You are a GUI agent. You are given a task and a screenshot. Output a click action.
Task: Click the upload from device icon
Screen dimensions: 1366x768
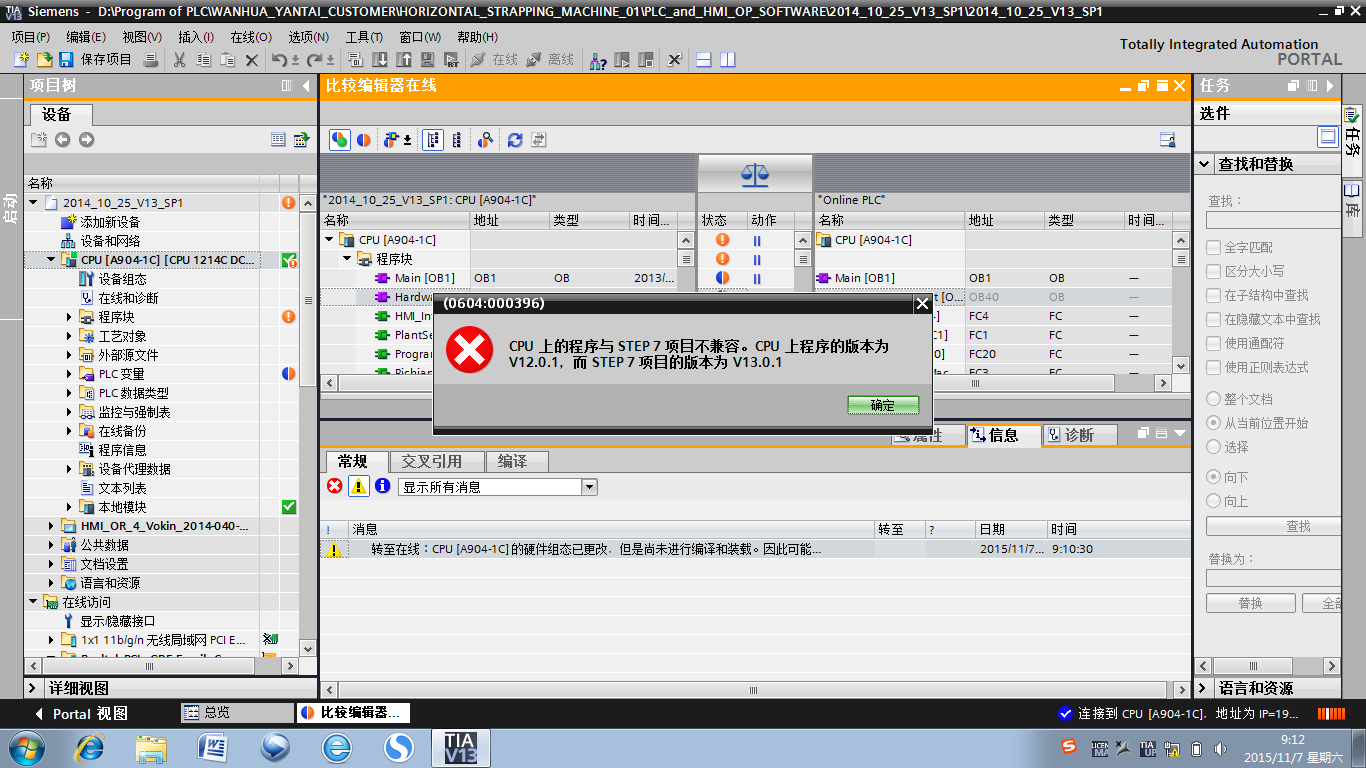(x=404, y=60)
